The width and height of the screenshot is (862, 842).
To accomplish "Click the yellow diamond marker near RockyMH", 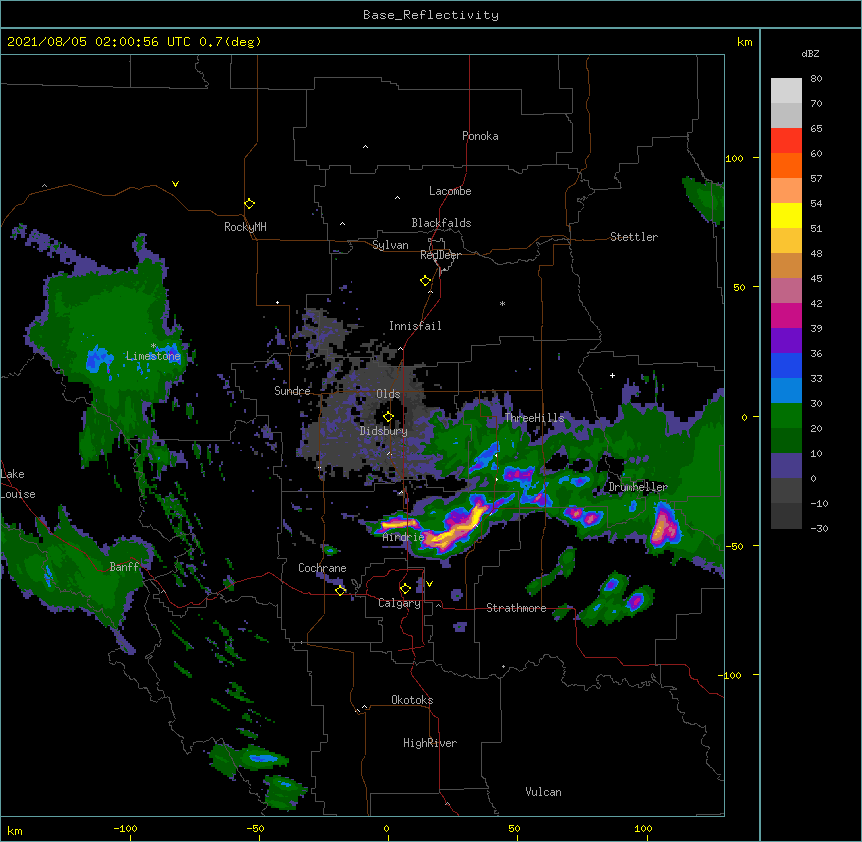I will [x=249, y=204].
